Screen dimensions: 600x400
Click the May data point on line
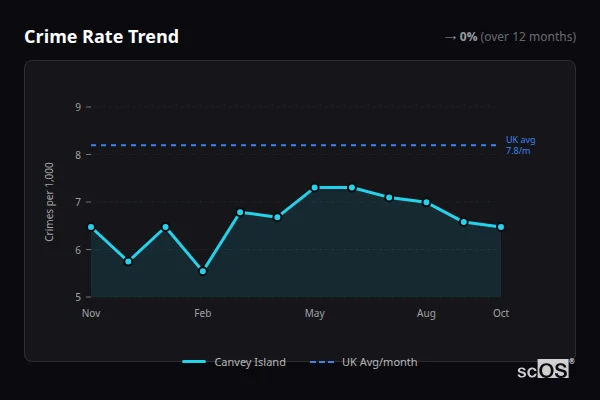click(315, 188)
